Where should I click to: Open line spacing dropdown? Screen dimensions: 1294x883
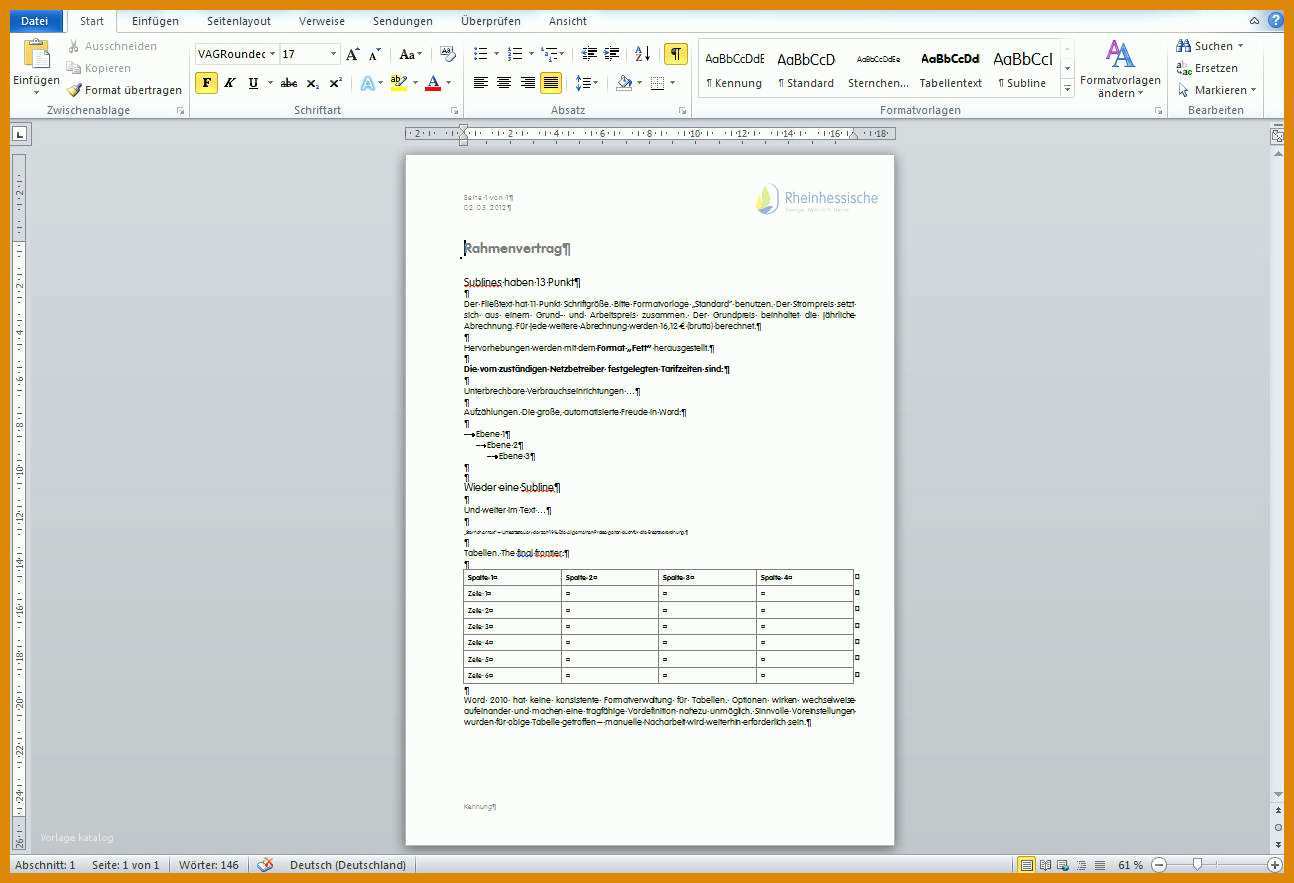[x=588, y=83]
